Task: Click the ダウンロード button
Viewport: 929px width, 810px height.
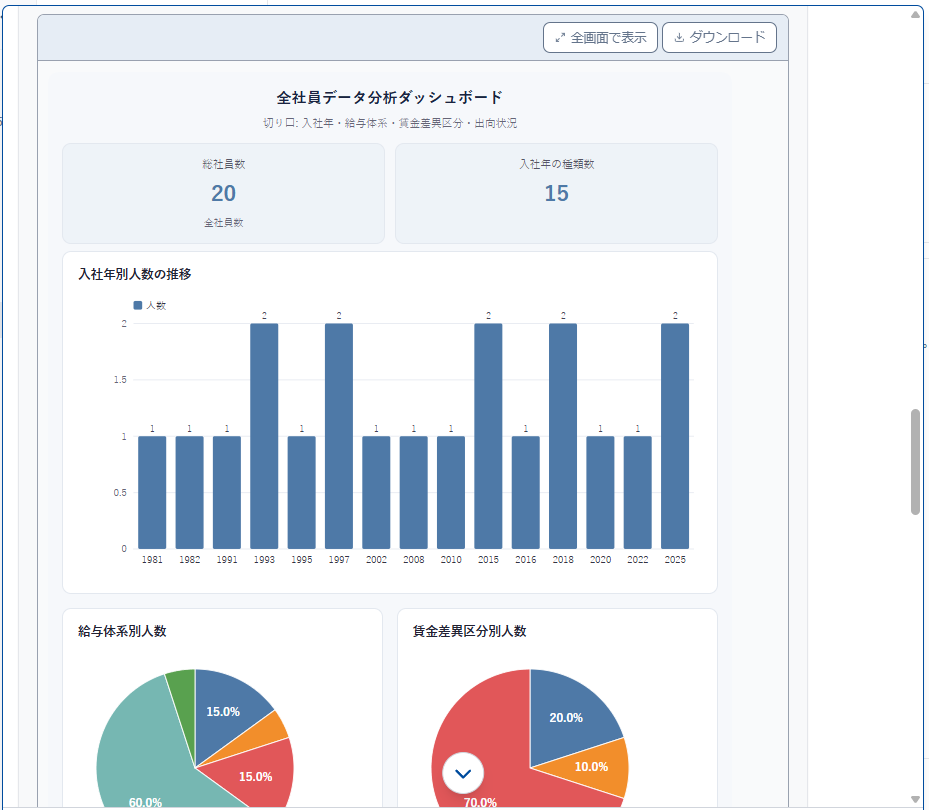Action: pos(719,38)
